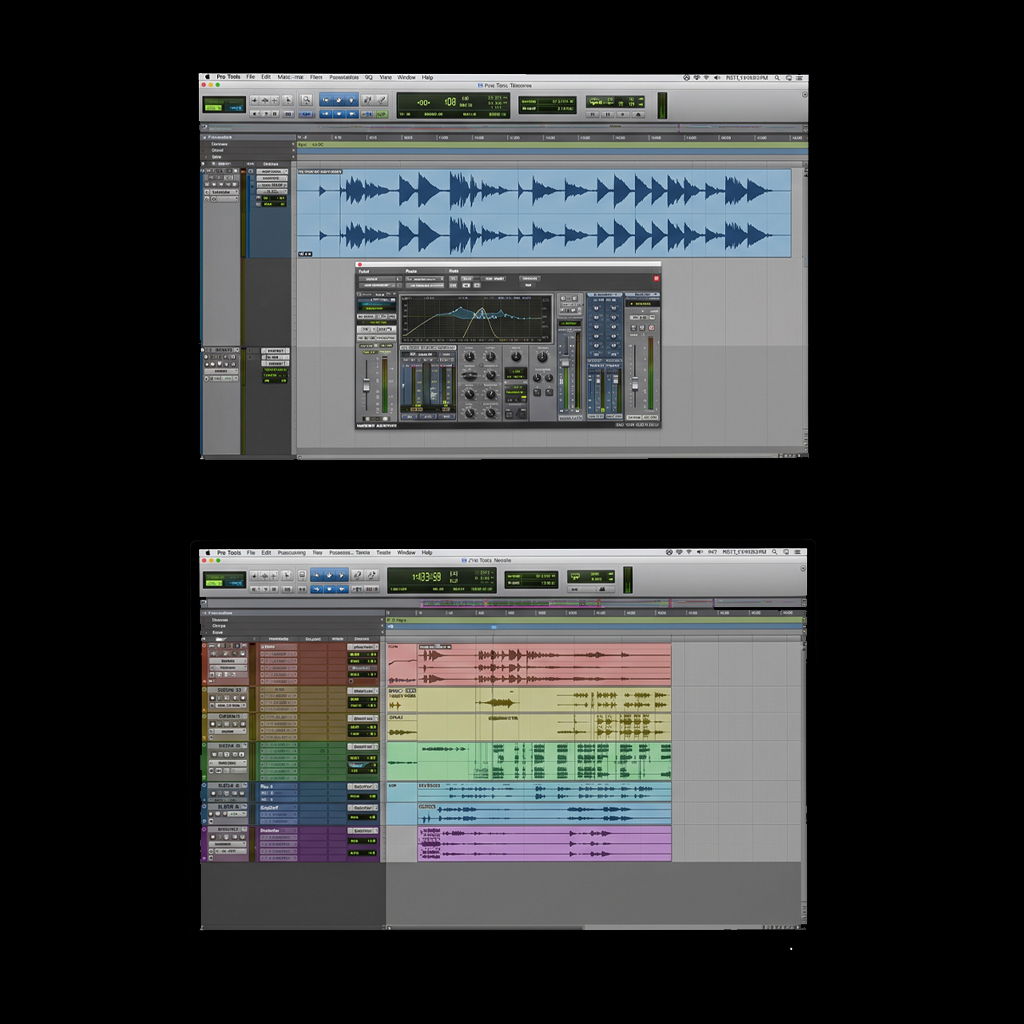
Task: Open Spotlight search in the lower menu bar
Action: click(x=775, y=552)
